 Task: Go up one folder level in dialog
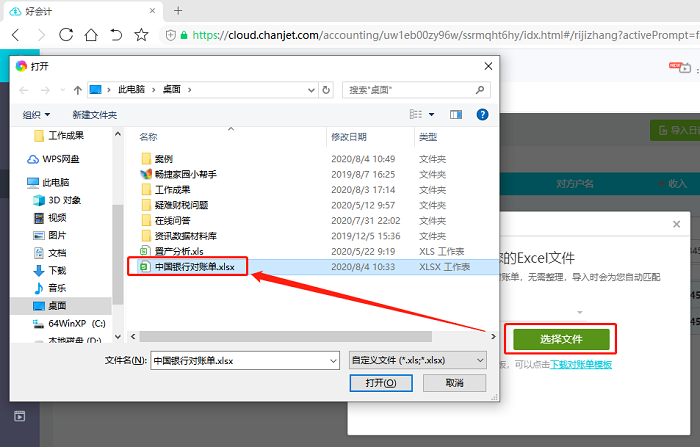(x=78, y=90)
